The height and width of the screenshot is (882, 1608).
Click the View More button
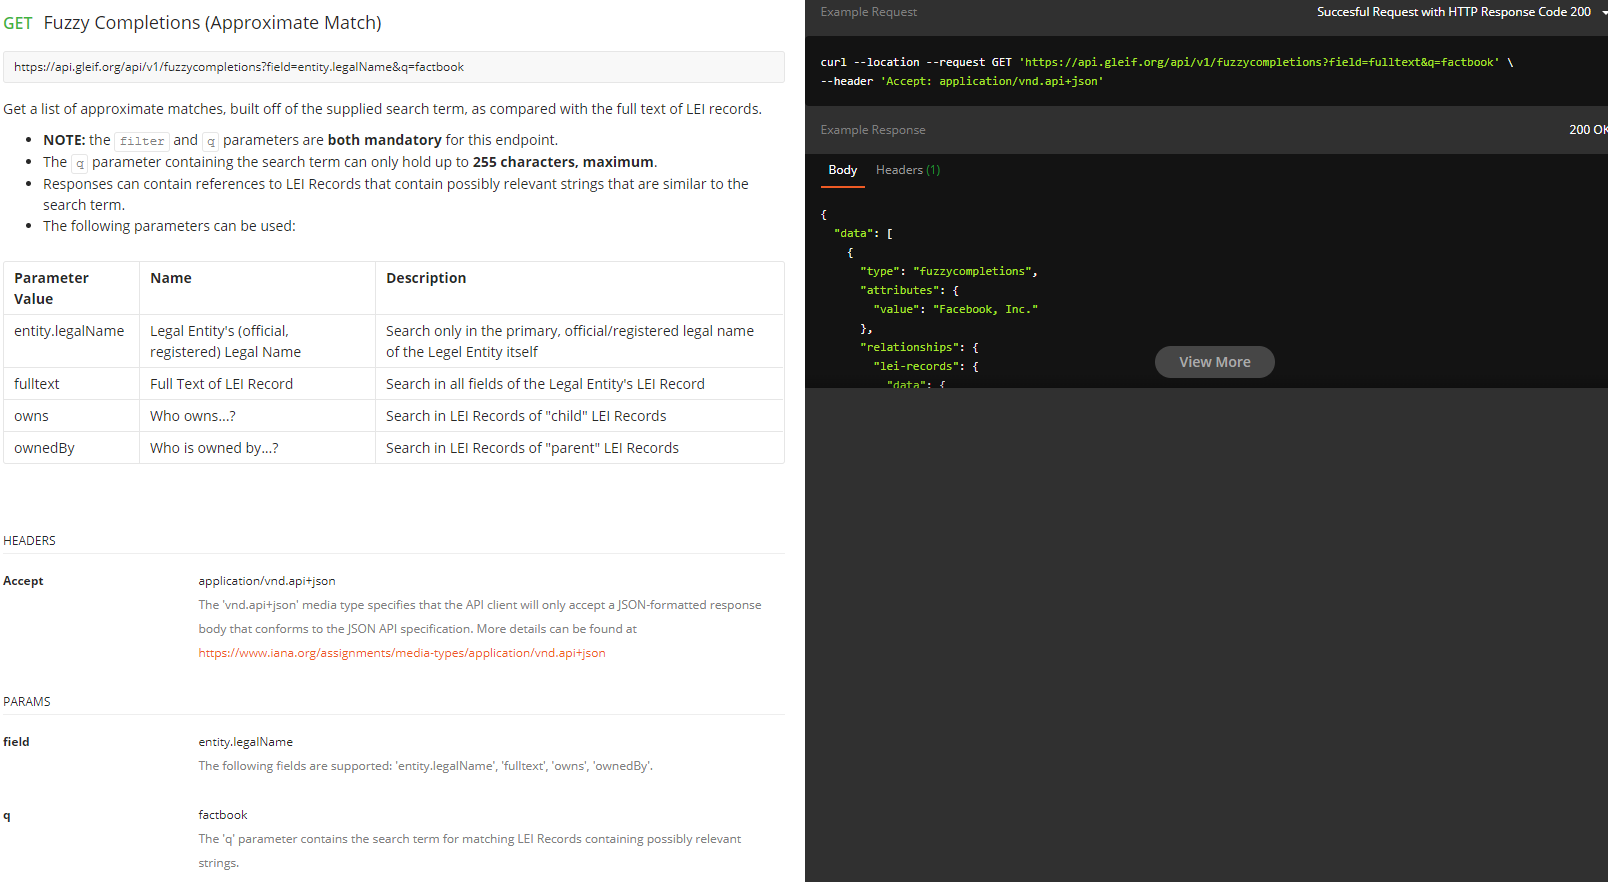(x=1214, y=362)
